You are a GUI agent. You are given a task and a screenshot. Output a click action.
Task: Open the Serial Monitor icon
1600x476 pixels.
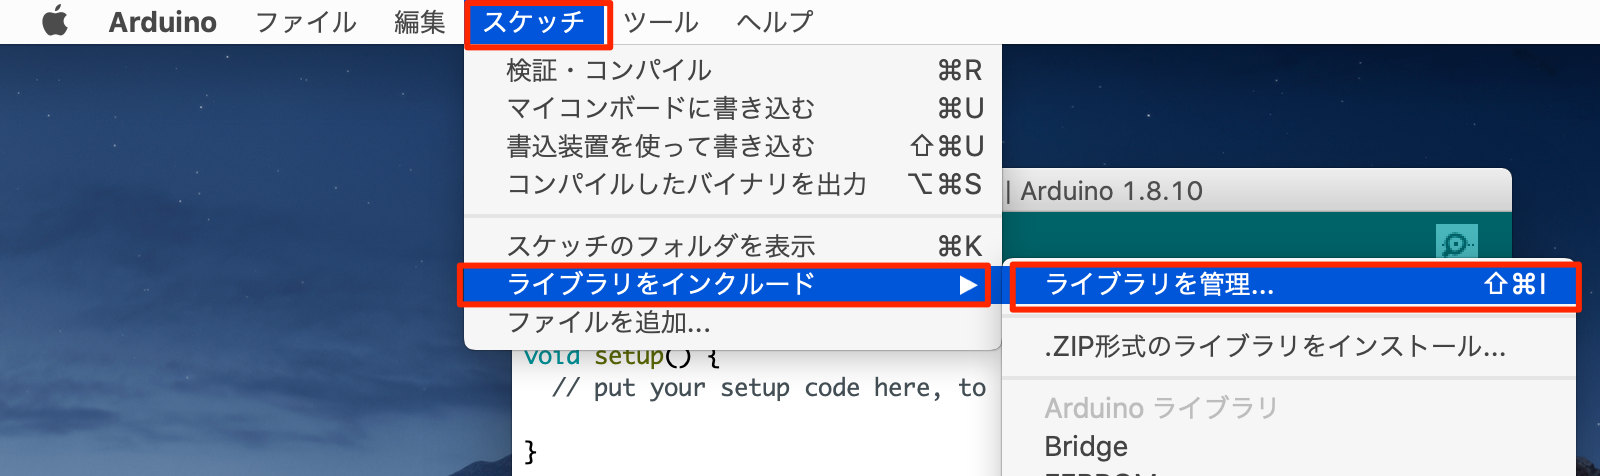tap(1456, 244)
